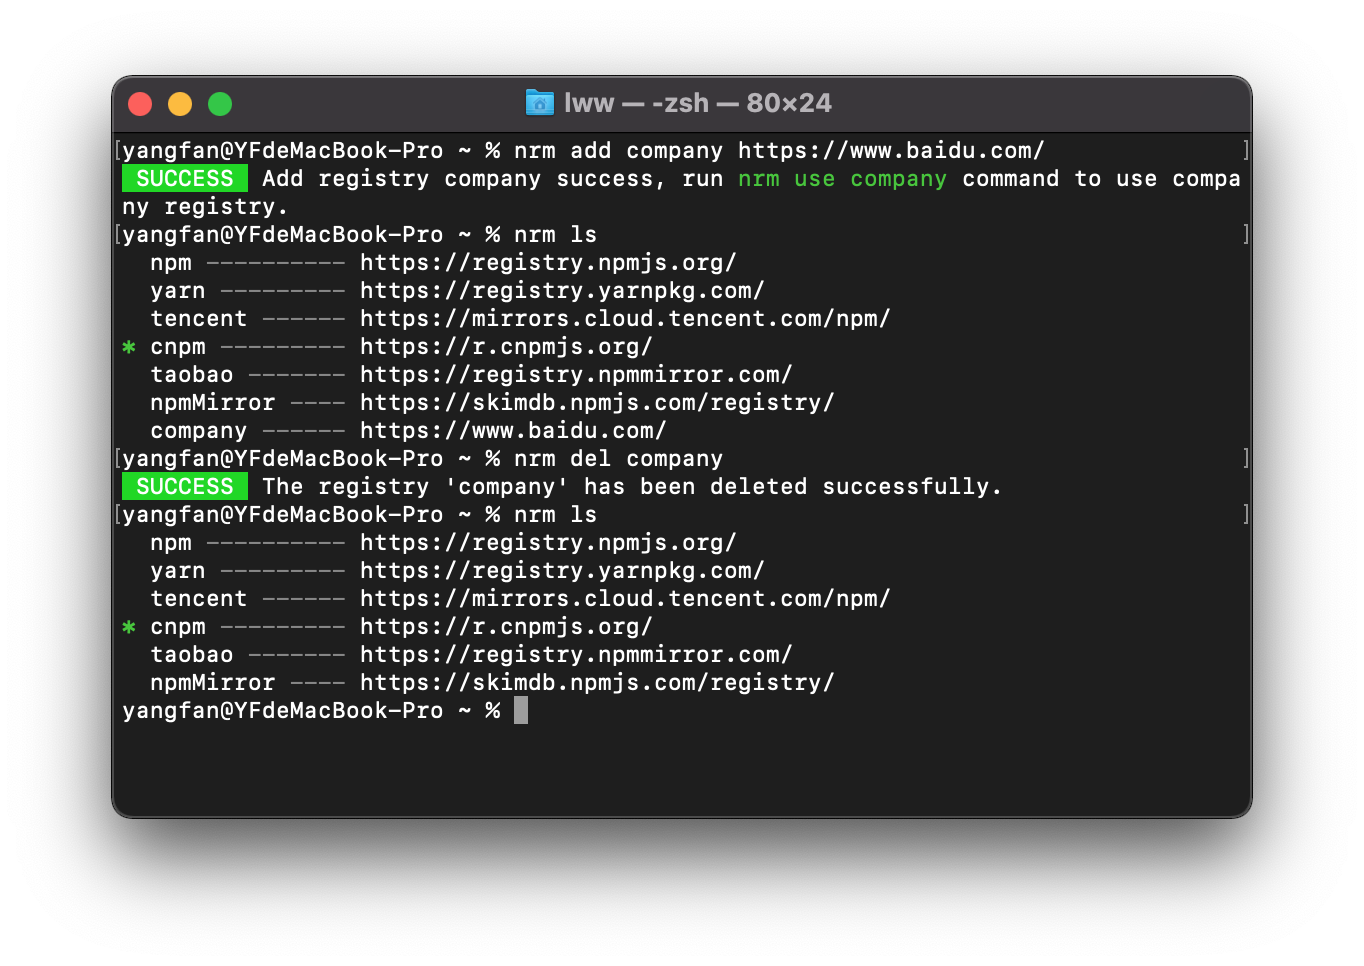This screenshot has width=1364, height=966.
Task: Click the red close window button
Action: click(140, 104)
